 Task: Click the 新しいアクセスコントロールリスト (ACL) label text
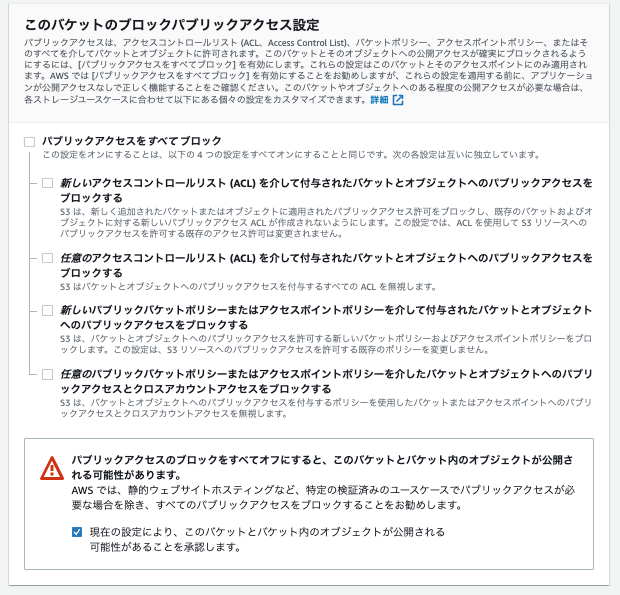pos(326,190)
